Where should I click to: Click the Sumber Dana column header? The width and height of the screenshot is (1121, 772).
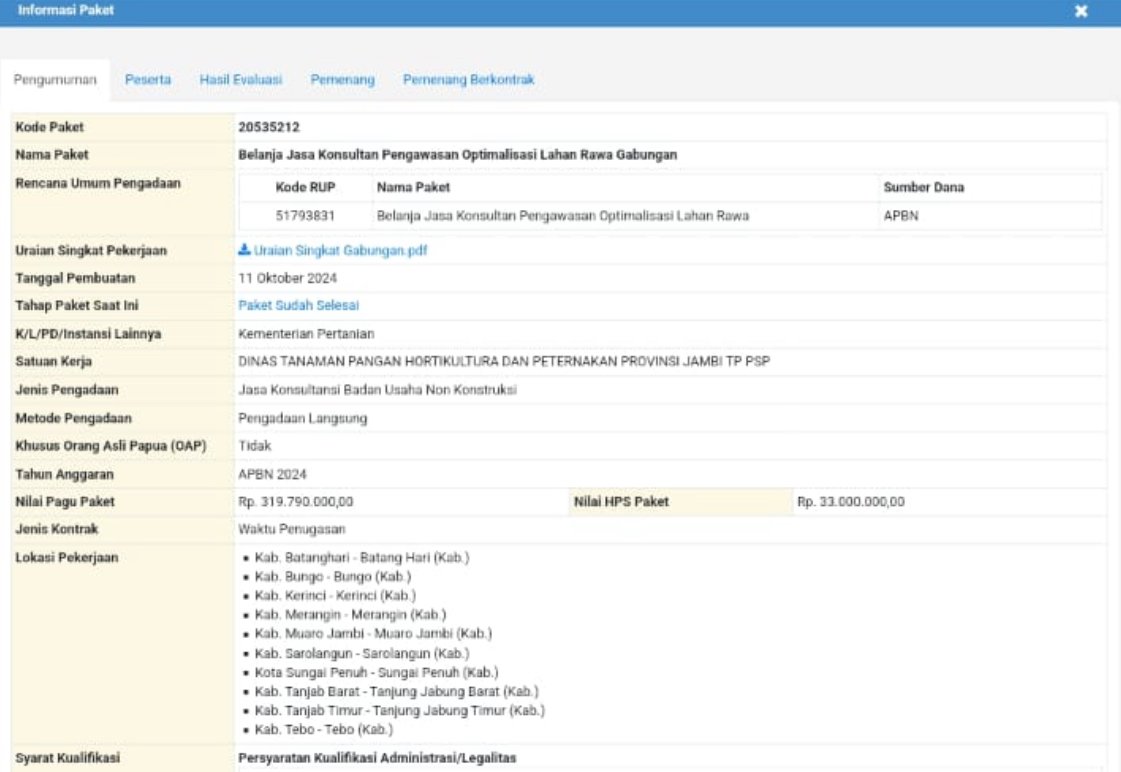click(923, 188)
